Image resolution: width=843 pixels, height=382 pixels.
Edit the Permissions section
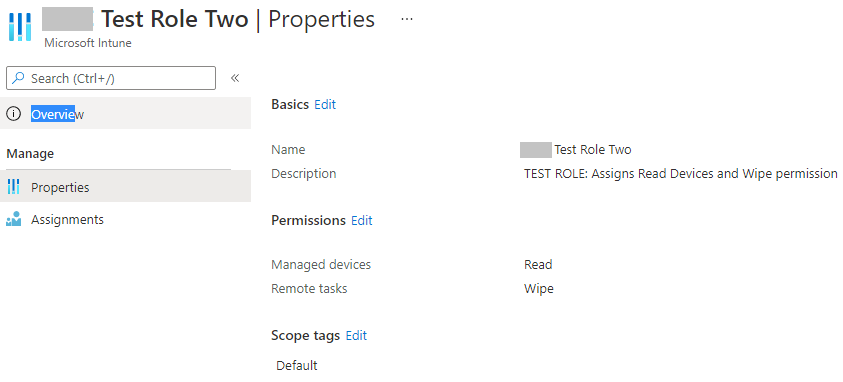pos(362,220)
